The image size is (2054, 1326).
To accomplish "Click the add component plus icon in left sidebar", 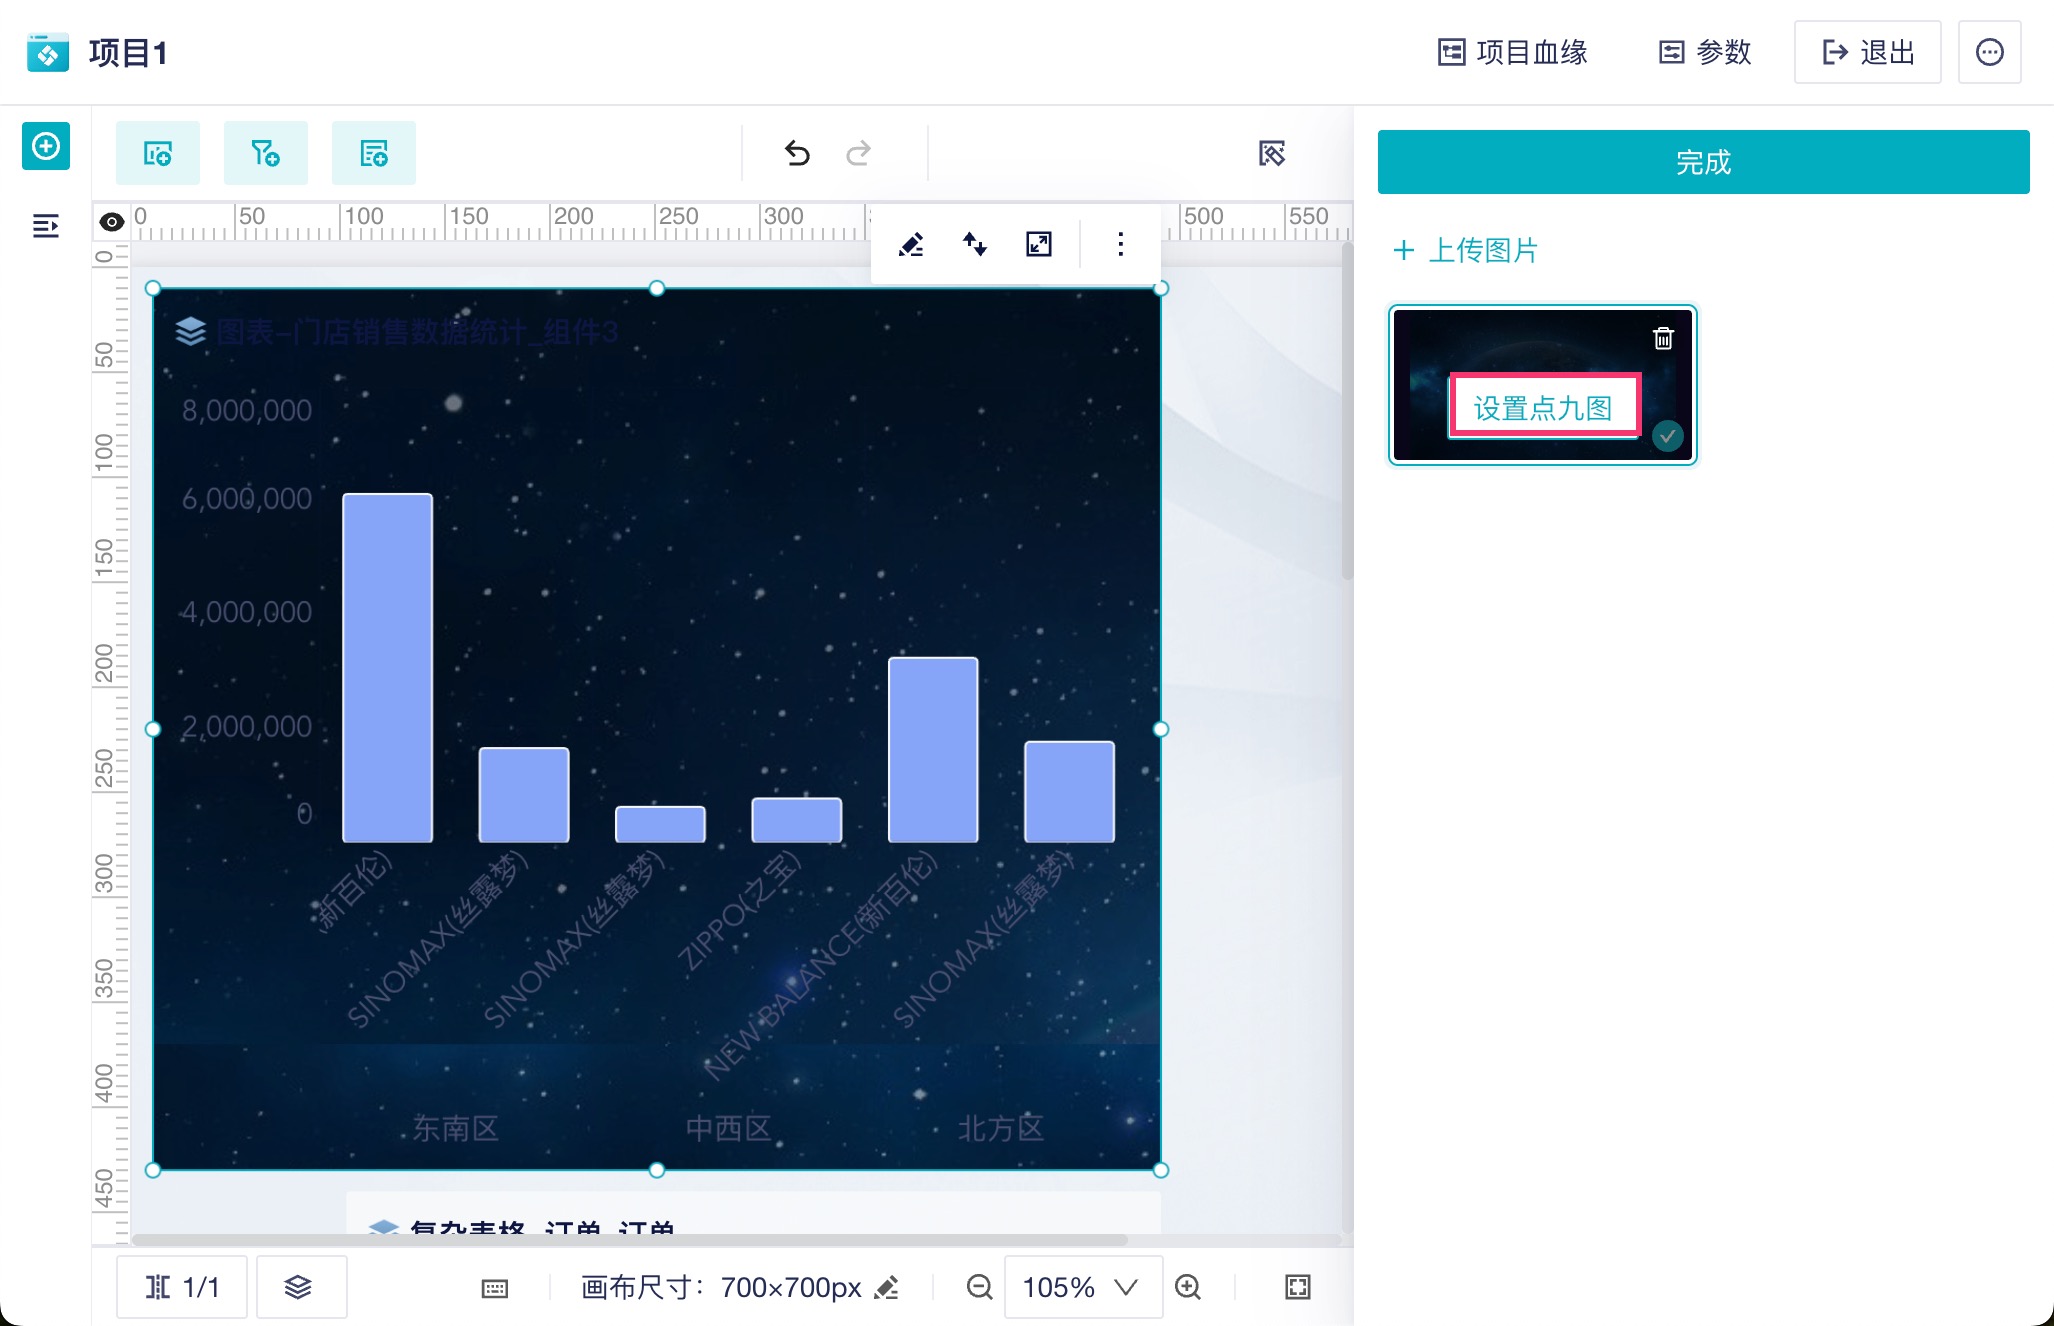I will point(46,147).
